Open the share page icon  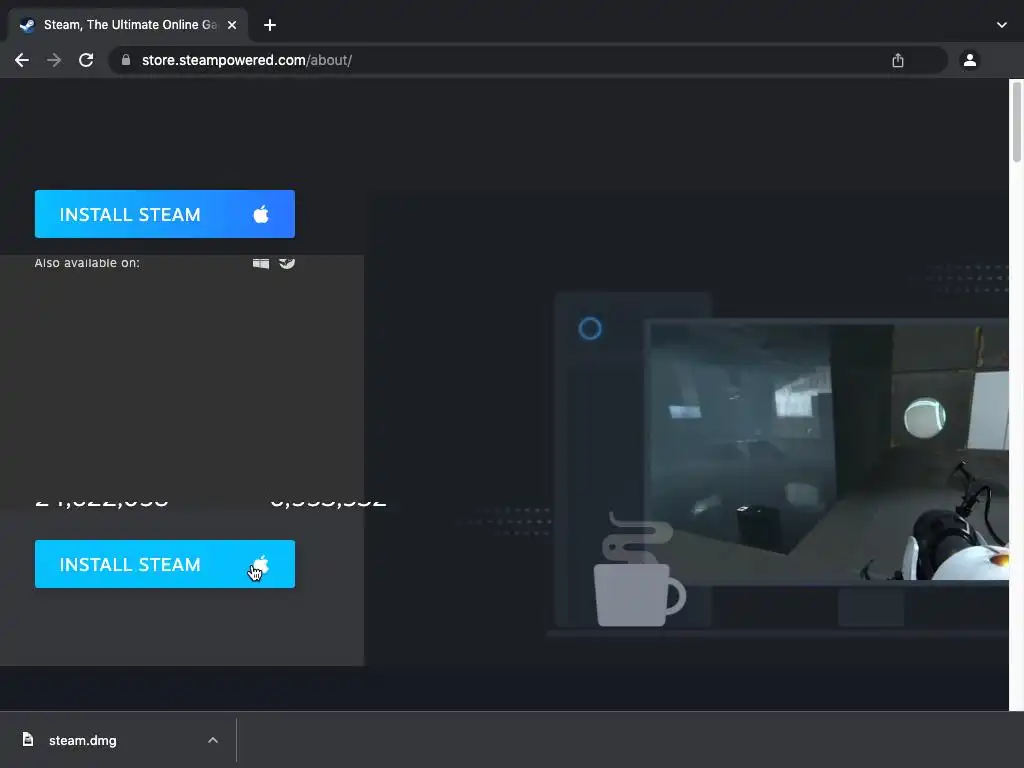pos(898,60)
